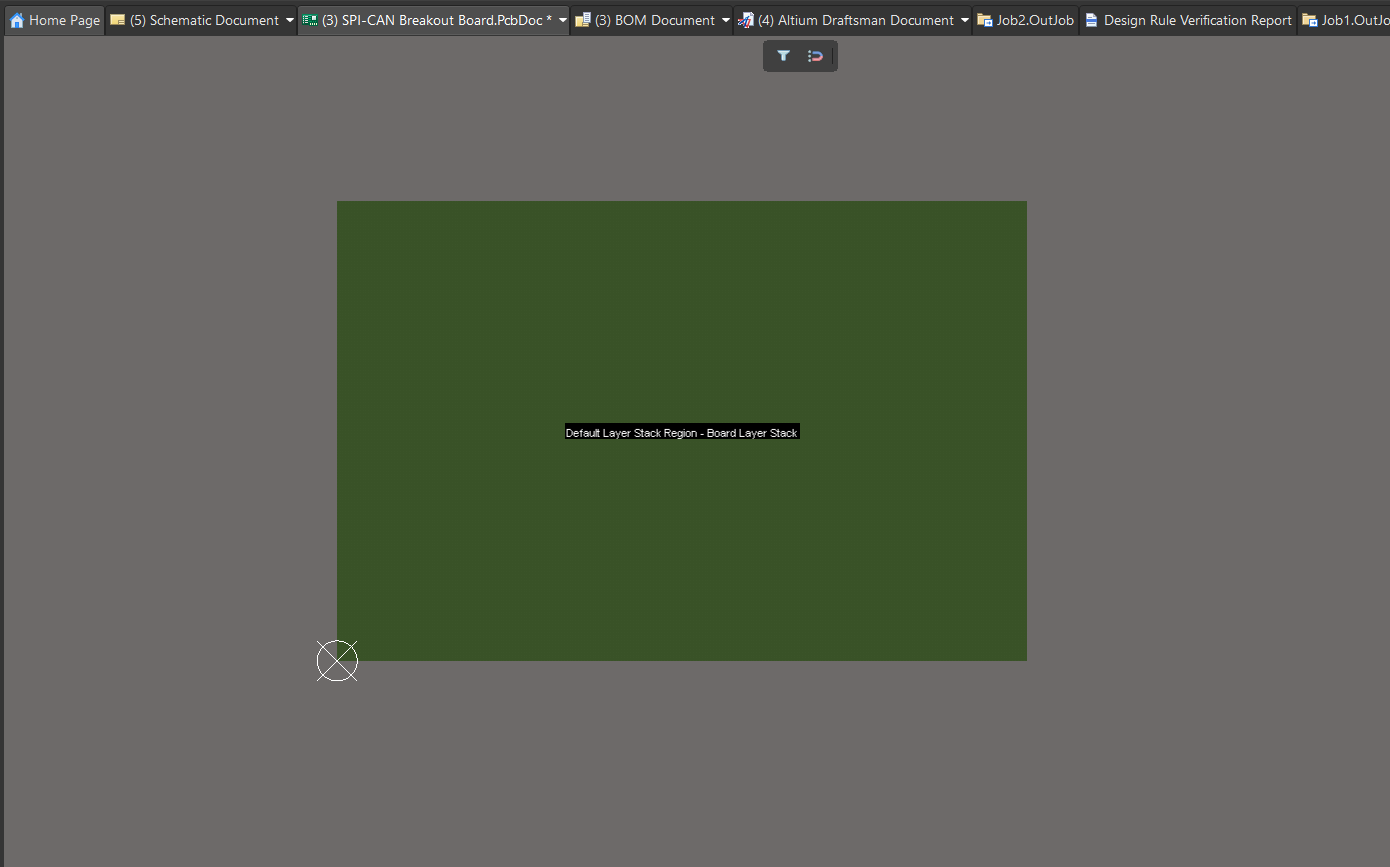Click the house icon on Home Page tab
1390x867 pixels.
pyautogui.click(x=17, y=20)
